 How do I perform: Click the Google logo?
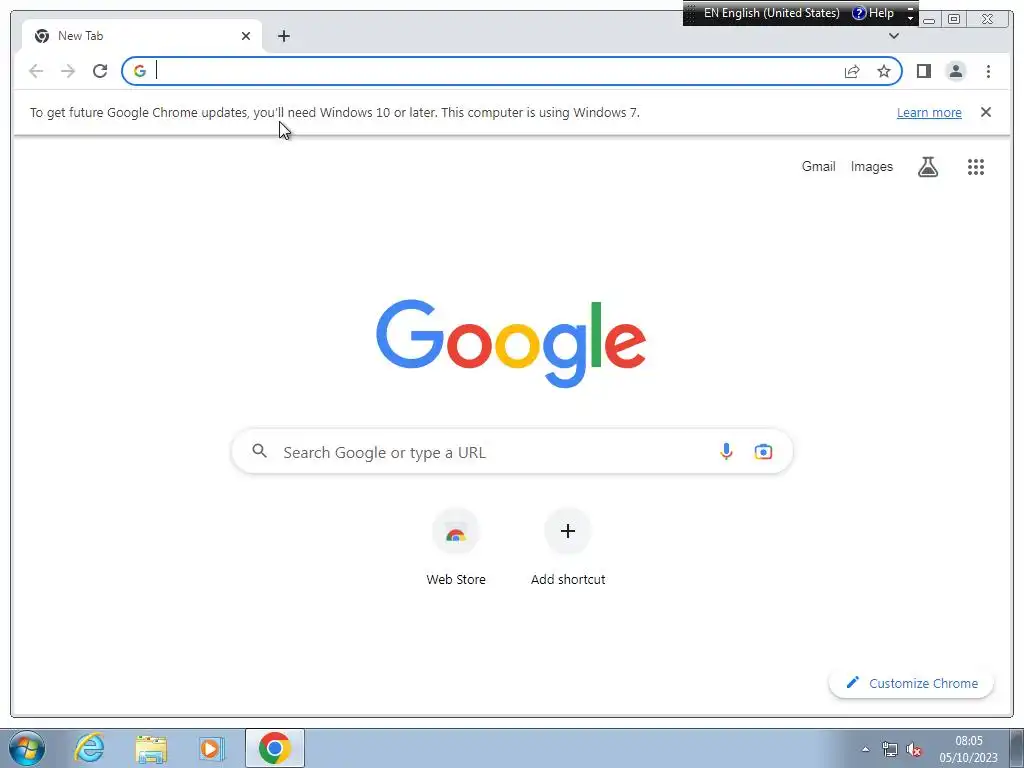(511, 342)
